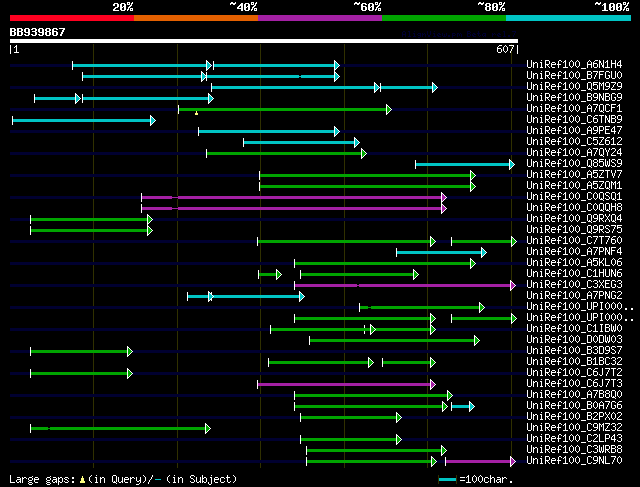Open the UniRef100_C2LP43 hit label
This screenshot has height=487, width=640.
pos(574,439)
